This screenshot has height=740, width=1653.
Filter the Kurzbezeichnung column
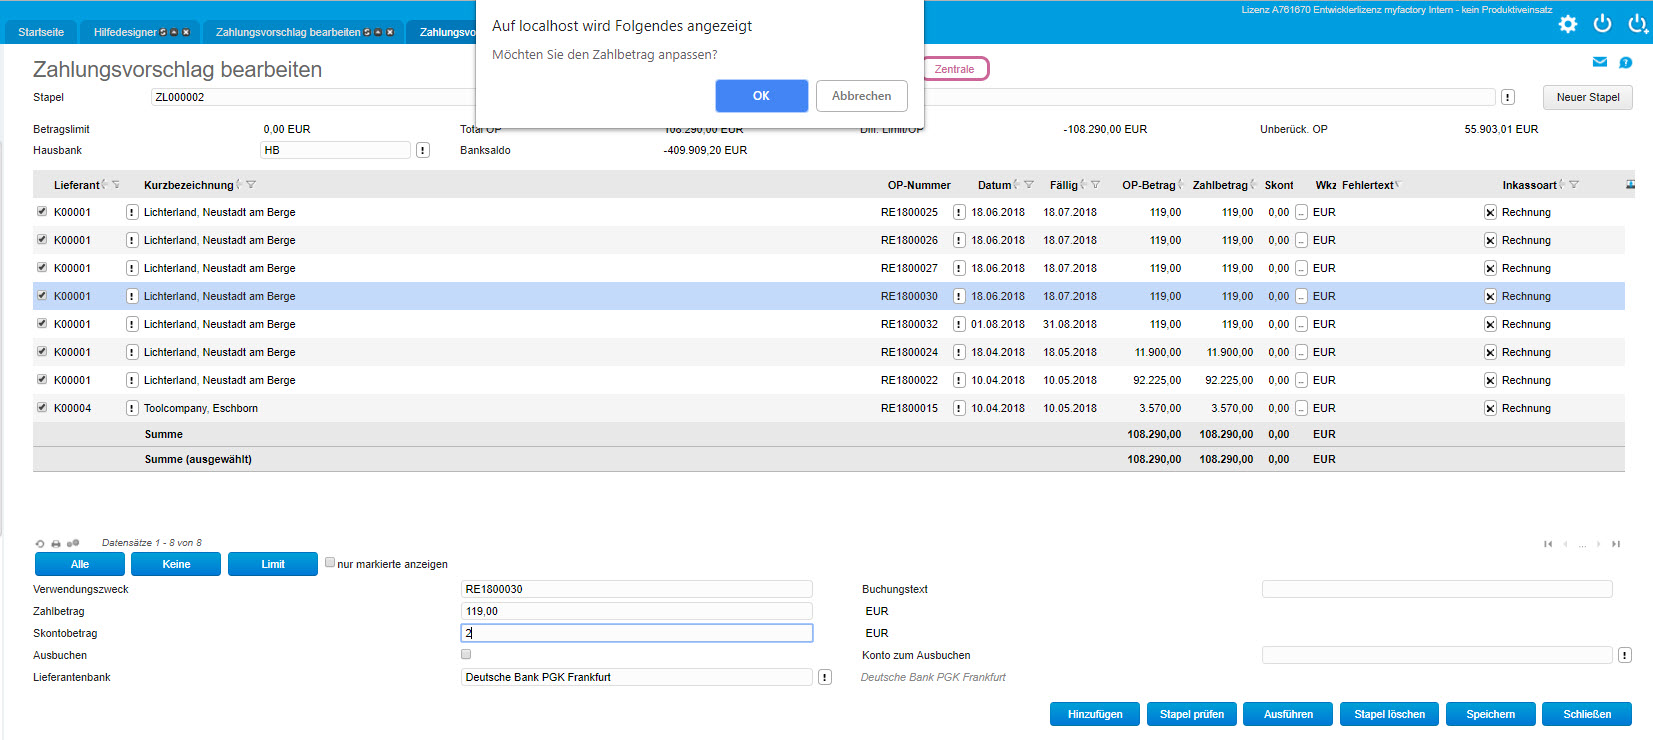click(x=251, y=184)
